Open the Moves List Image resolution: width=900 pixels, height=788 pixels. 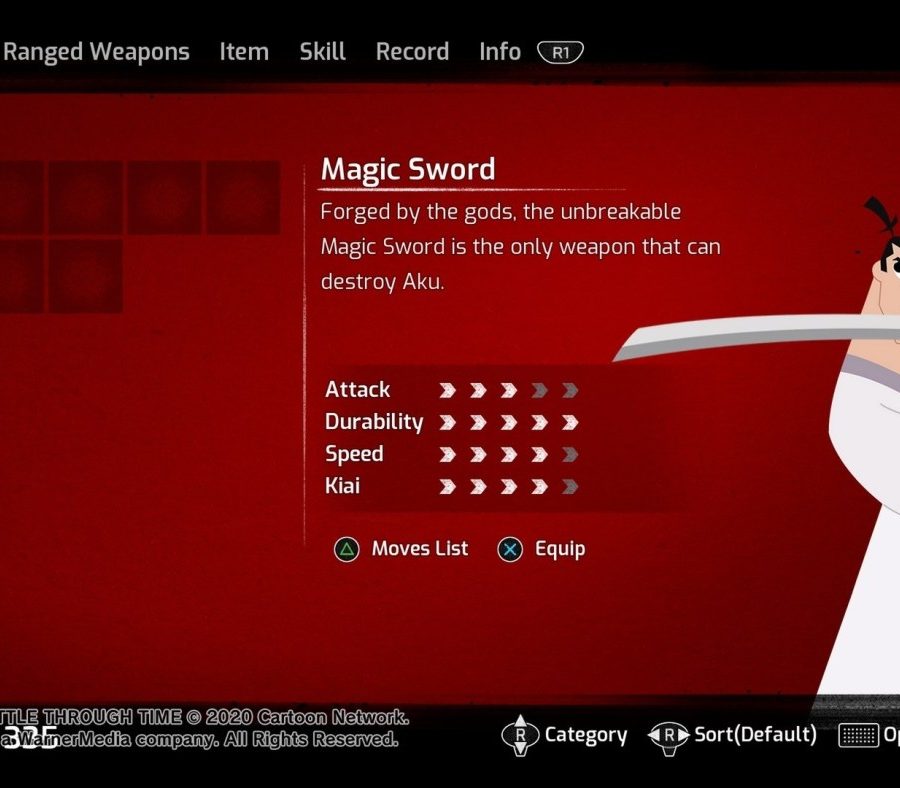[420, 548]
